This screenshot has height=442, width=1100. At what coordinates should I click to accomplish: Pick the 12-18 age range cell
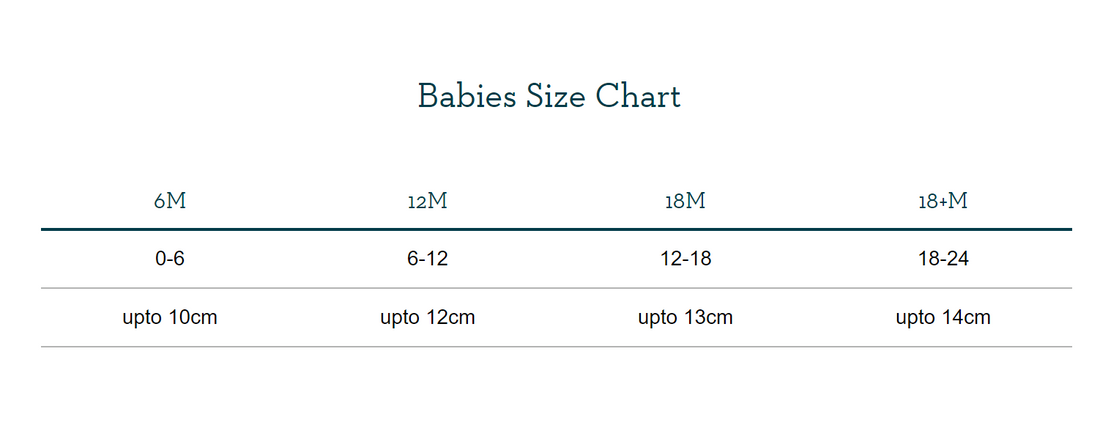pyautogui.click(x=685, y=259)
